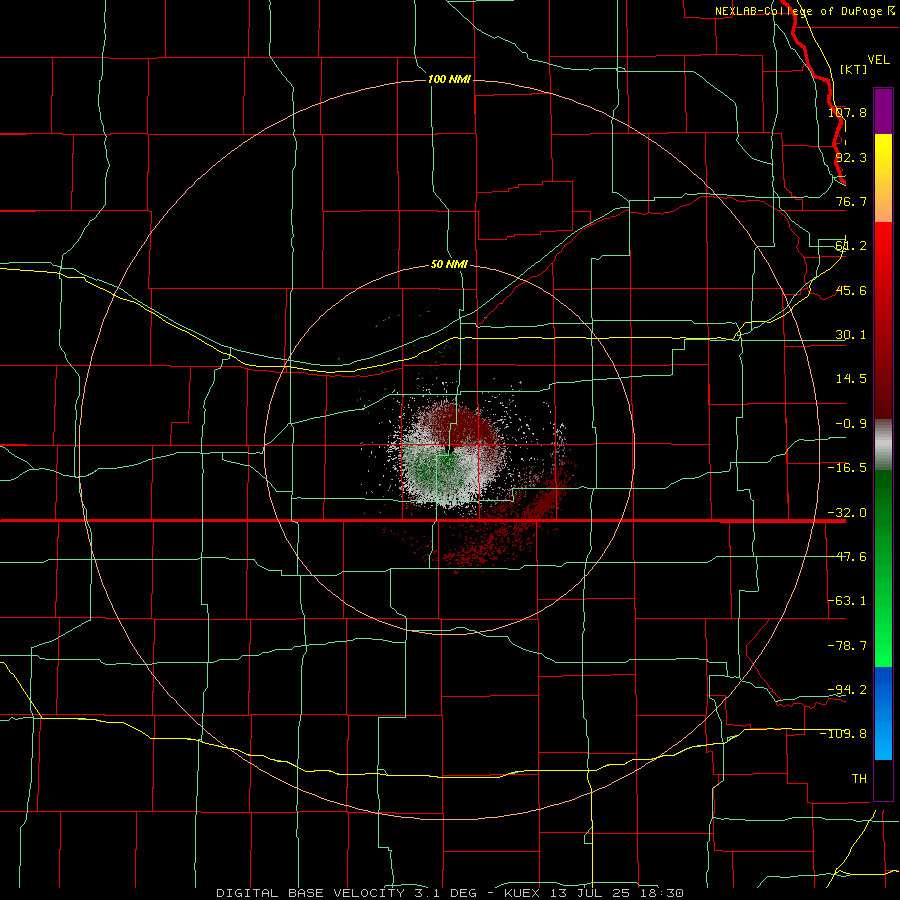The height and width of the screenshot is (900, 900).
Task: Click the 107.8 legend value
Action: (x=847, y=112)
